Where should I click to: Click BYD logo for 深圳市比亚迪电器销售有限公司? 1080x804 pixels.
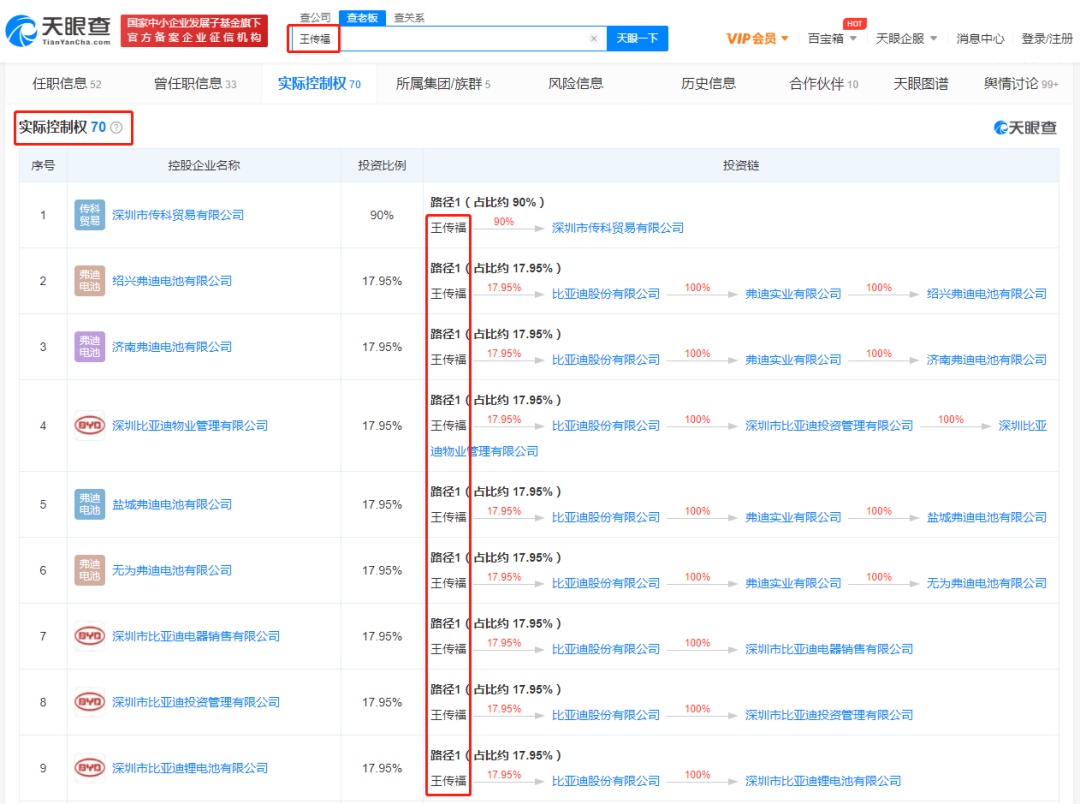coord(90,636)
